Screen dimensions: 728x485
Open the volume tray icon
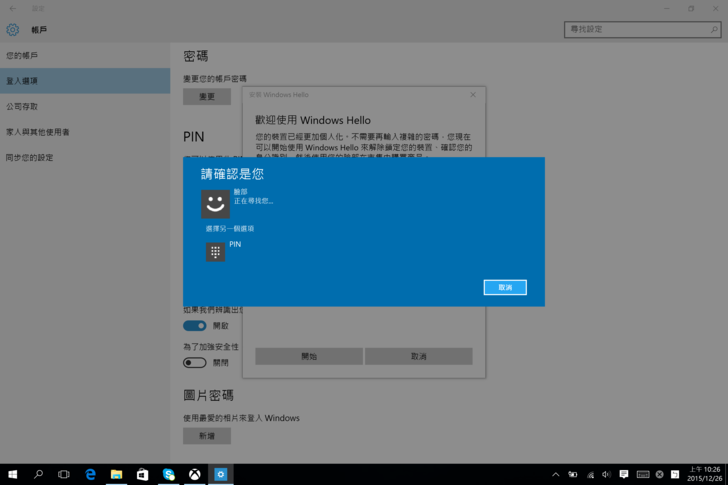point(606,474)
